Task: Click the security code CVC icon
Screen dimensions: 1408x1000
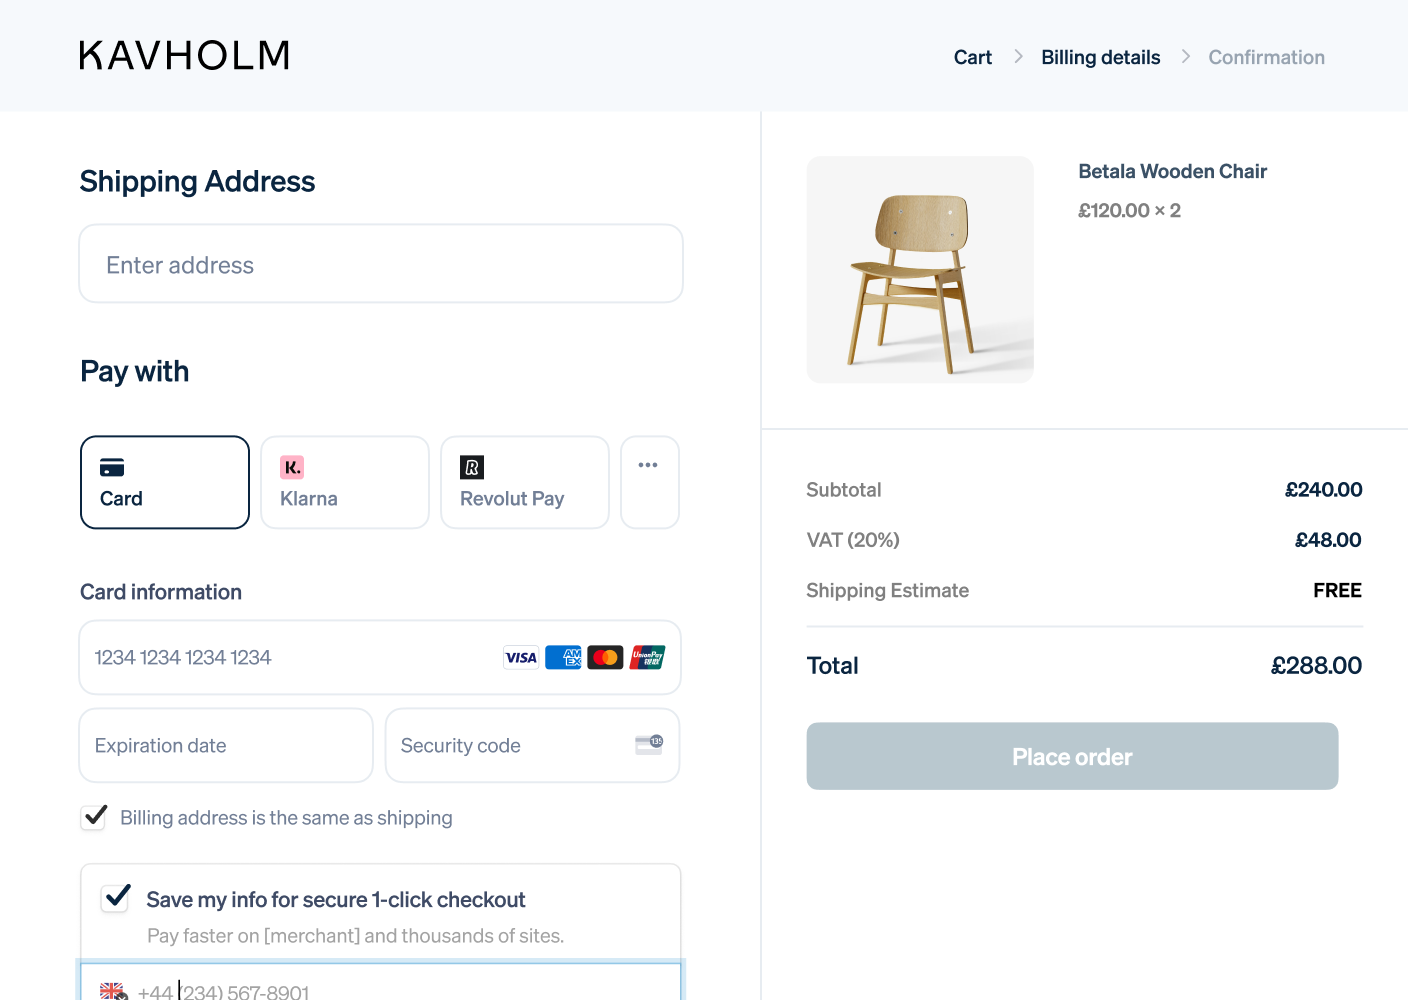Action: tap(649, 744)
